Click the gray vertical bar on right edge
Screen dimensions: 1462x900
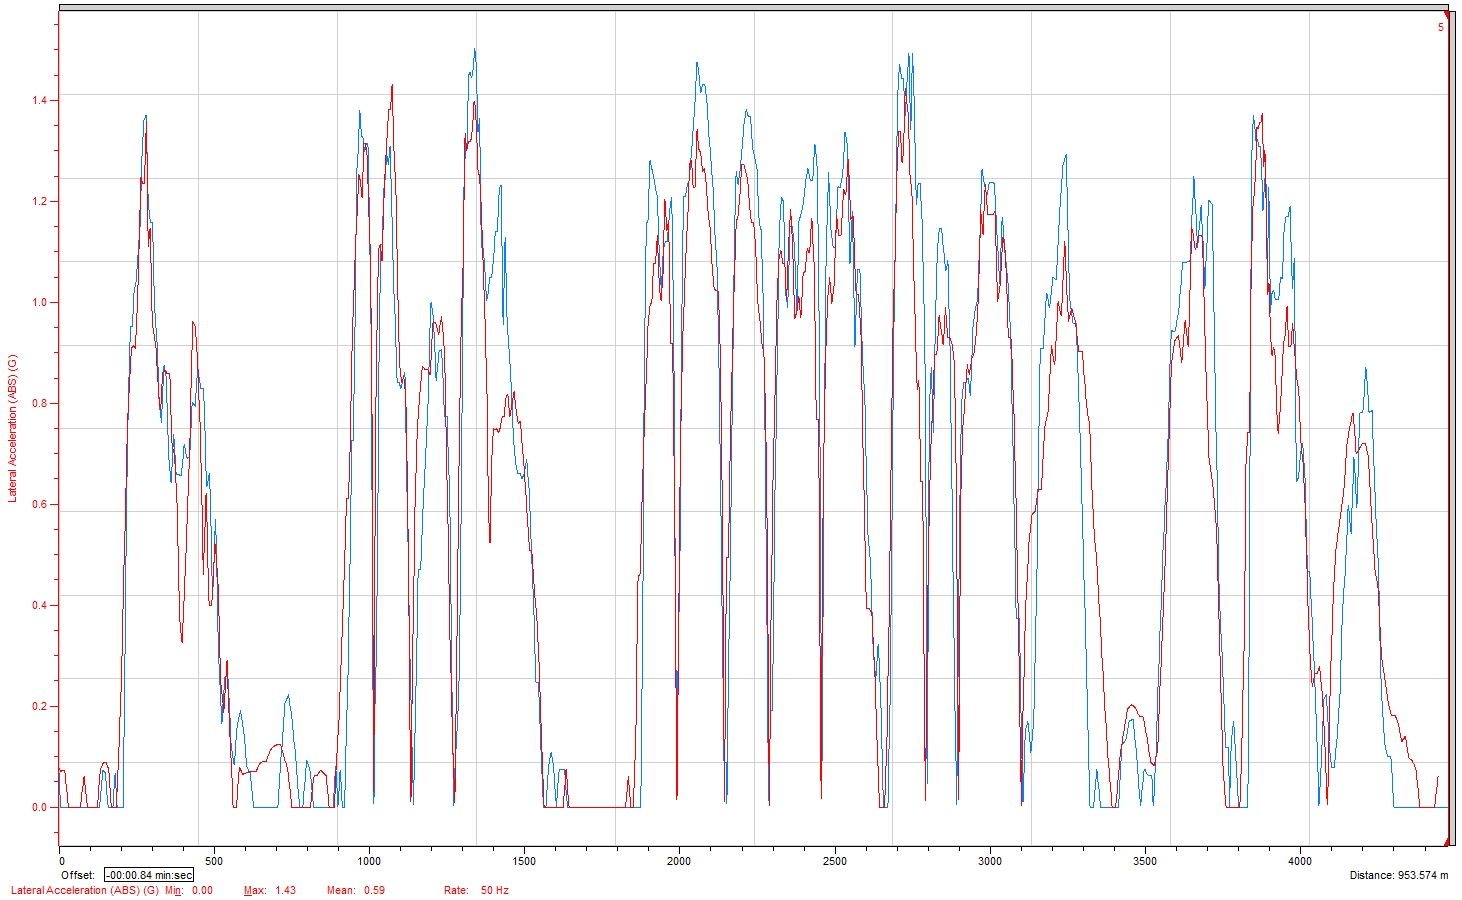1453,430
